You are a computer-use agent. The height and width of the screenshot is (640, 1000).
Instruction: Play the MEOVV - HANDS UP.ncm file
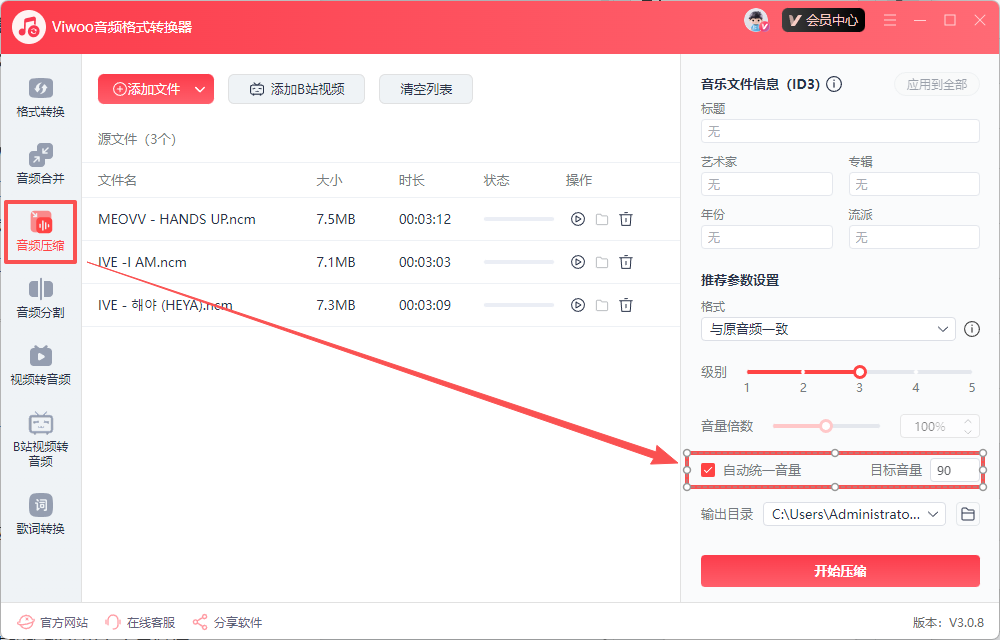577,219
